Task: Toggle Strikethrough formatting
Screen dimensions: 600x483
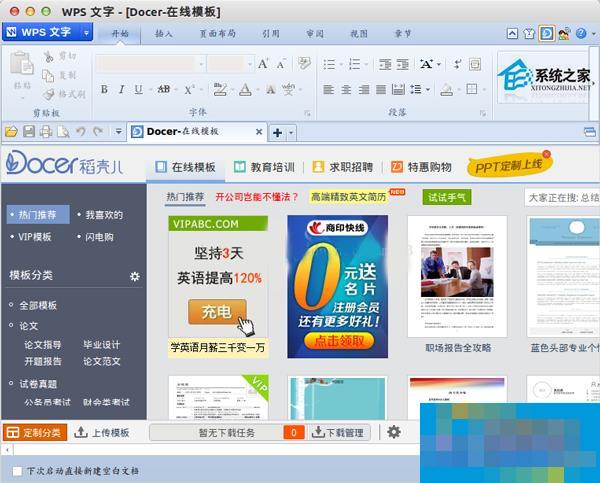Action: [x=164, y=90]
